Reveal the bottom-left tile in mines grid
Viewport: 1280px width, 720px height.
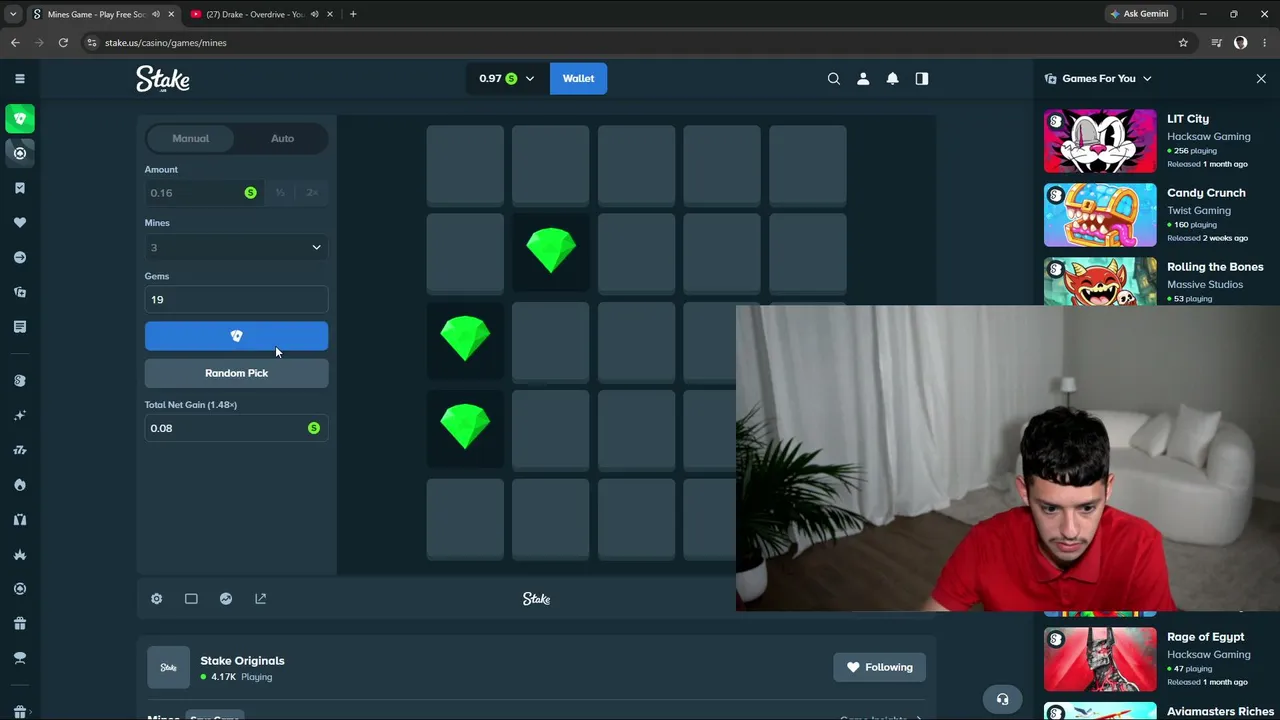(x=465, y=518)
